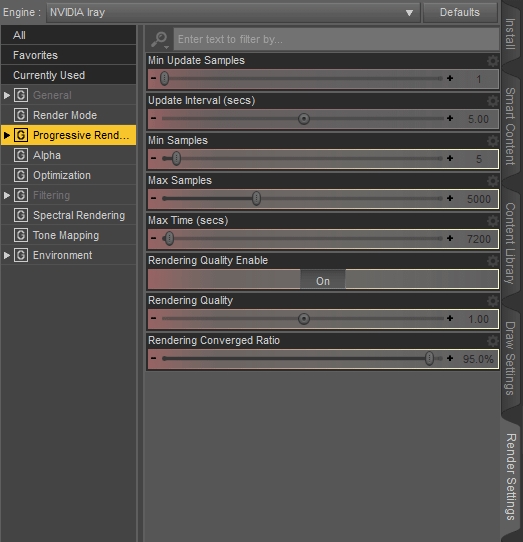Select the Favorites category
The height and width of the screenshot is (542, 523).
click(68, 55)
